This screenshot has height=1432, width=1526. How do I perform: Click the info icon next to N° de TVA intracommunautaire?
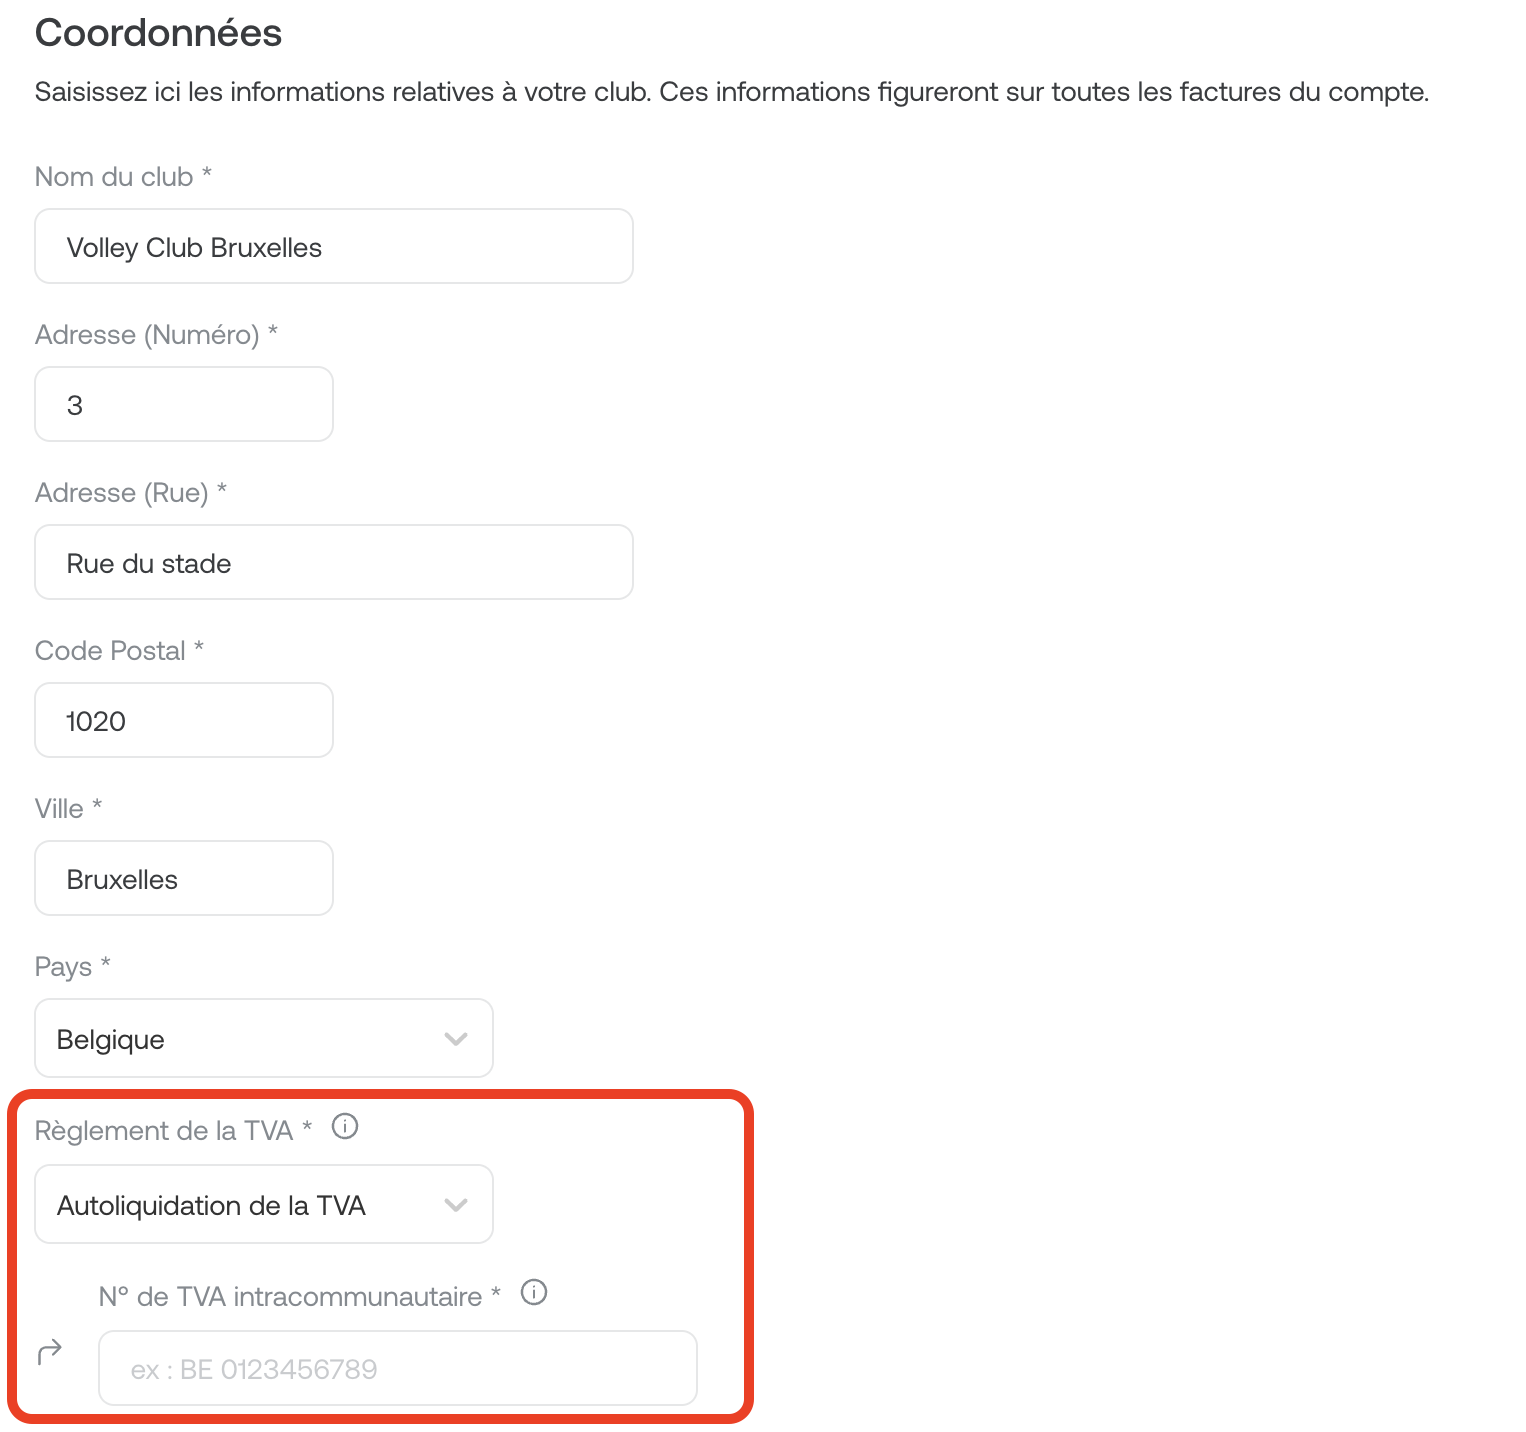(535, 1293)
